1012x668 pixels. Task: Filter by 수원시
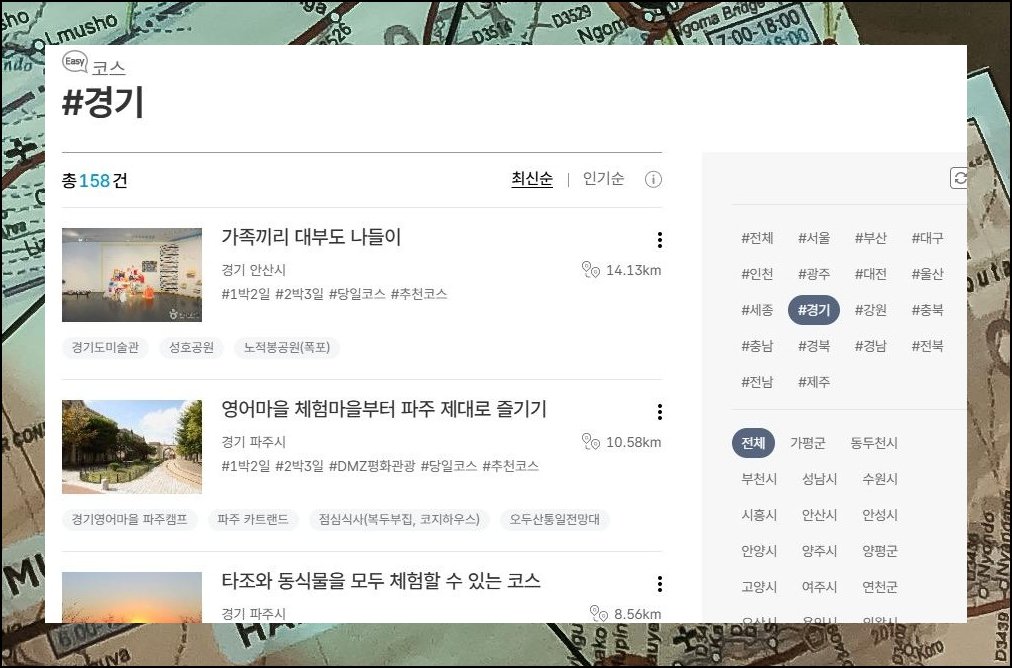pos(880,479)
